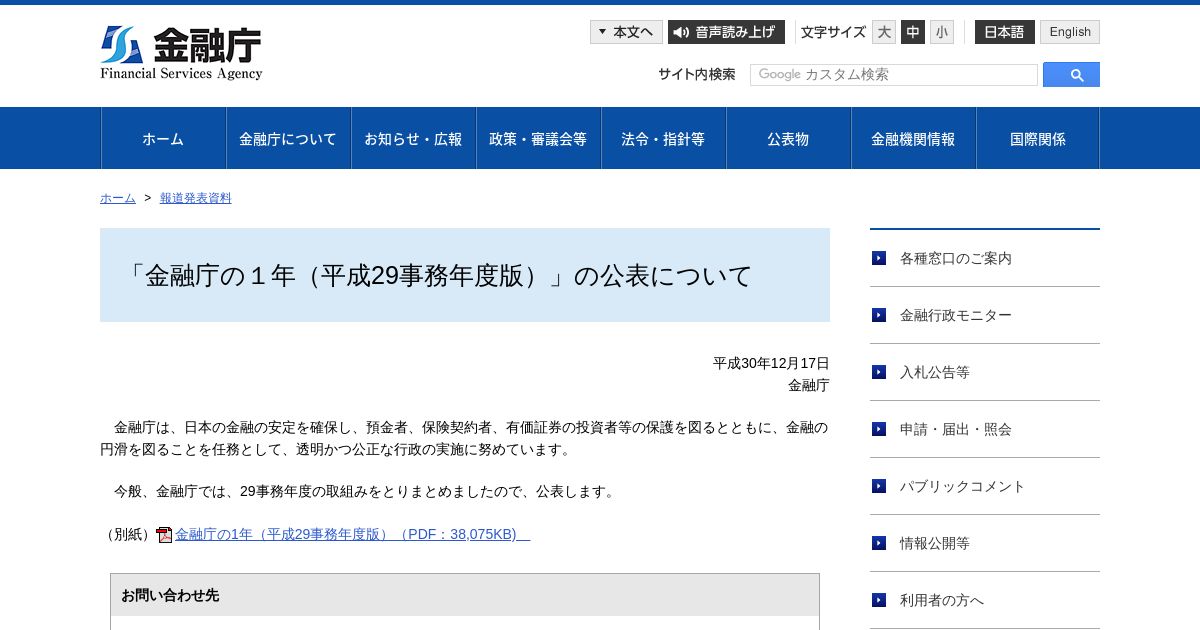The height and width of the screenshot is (630, 1200).
Task: Click the arrow icon beside 各種窓口のご案内
Action: pyautogui.click(x=879, y=258)
